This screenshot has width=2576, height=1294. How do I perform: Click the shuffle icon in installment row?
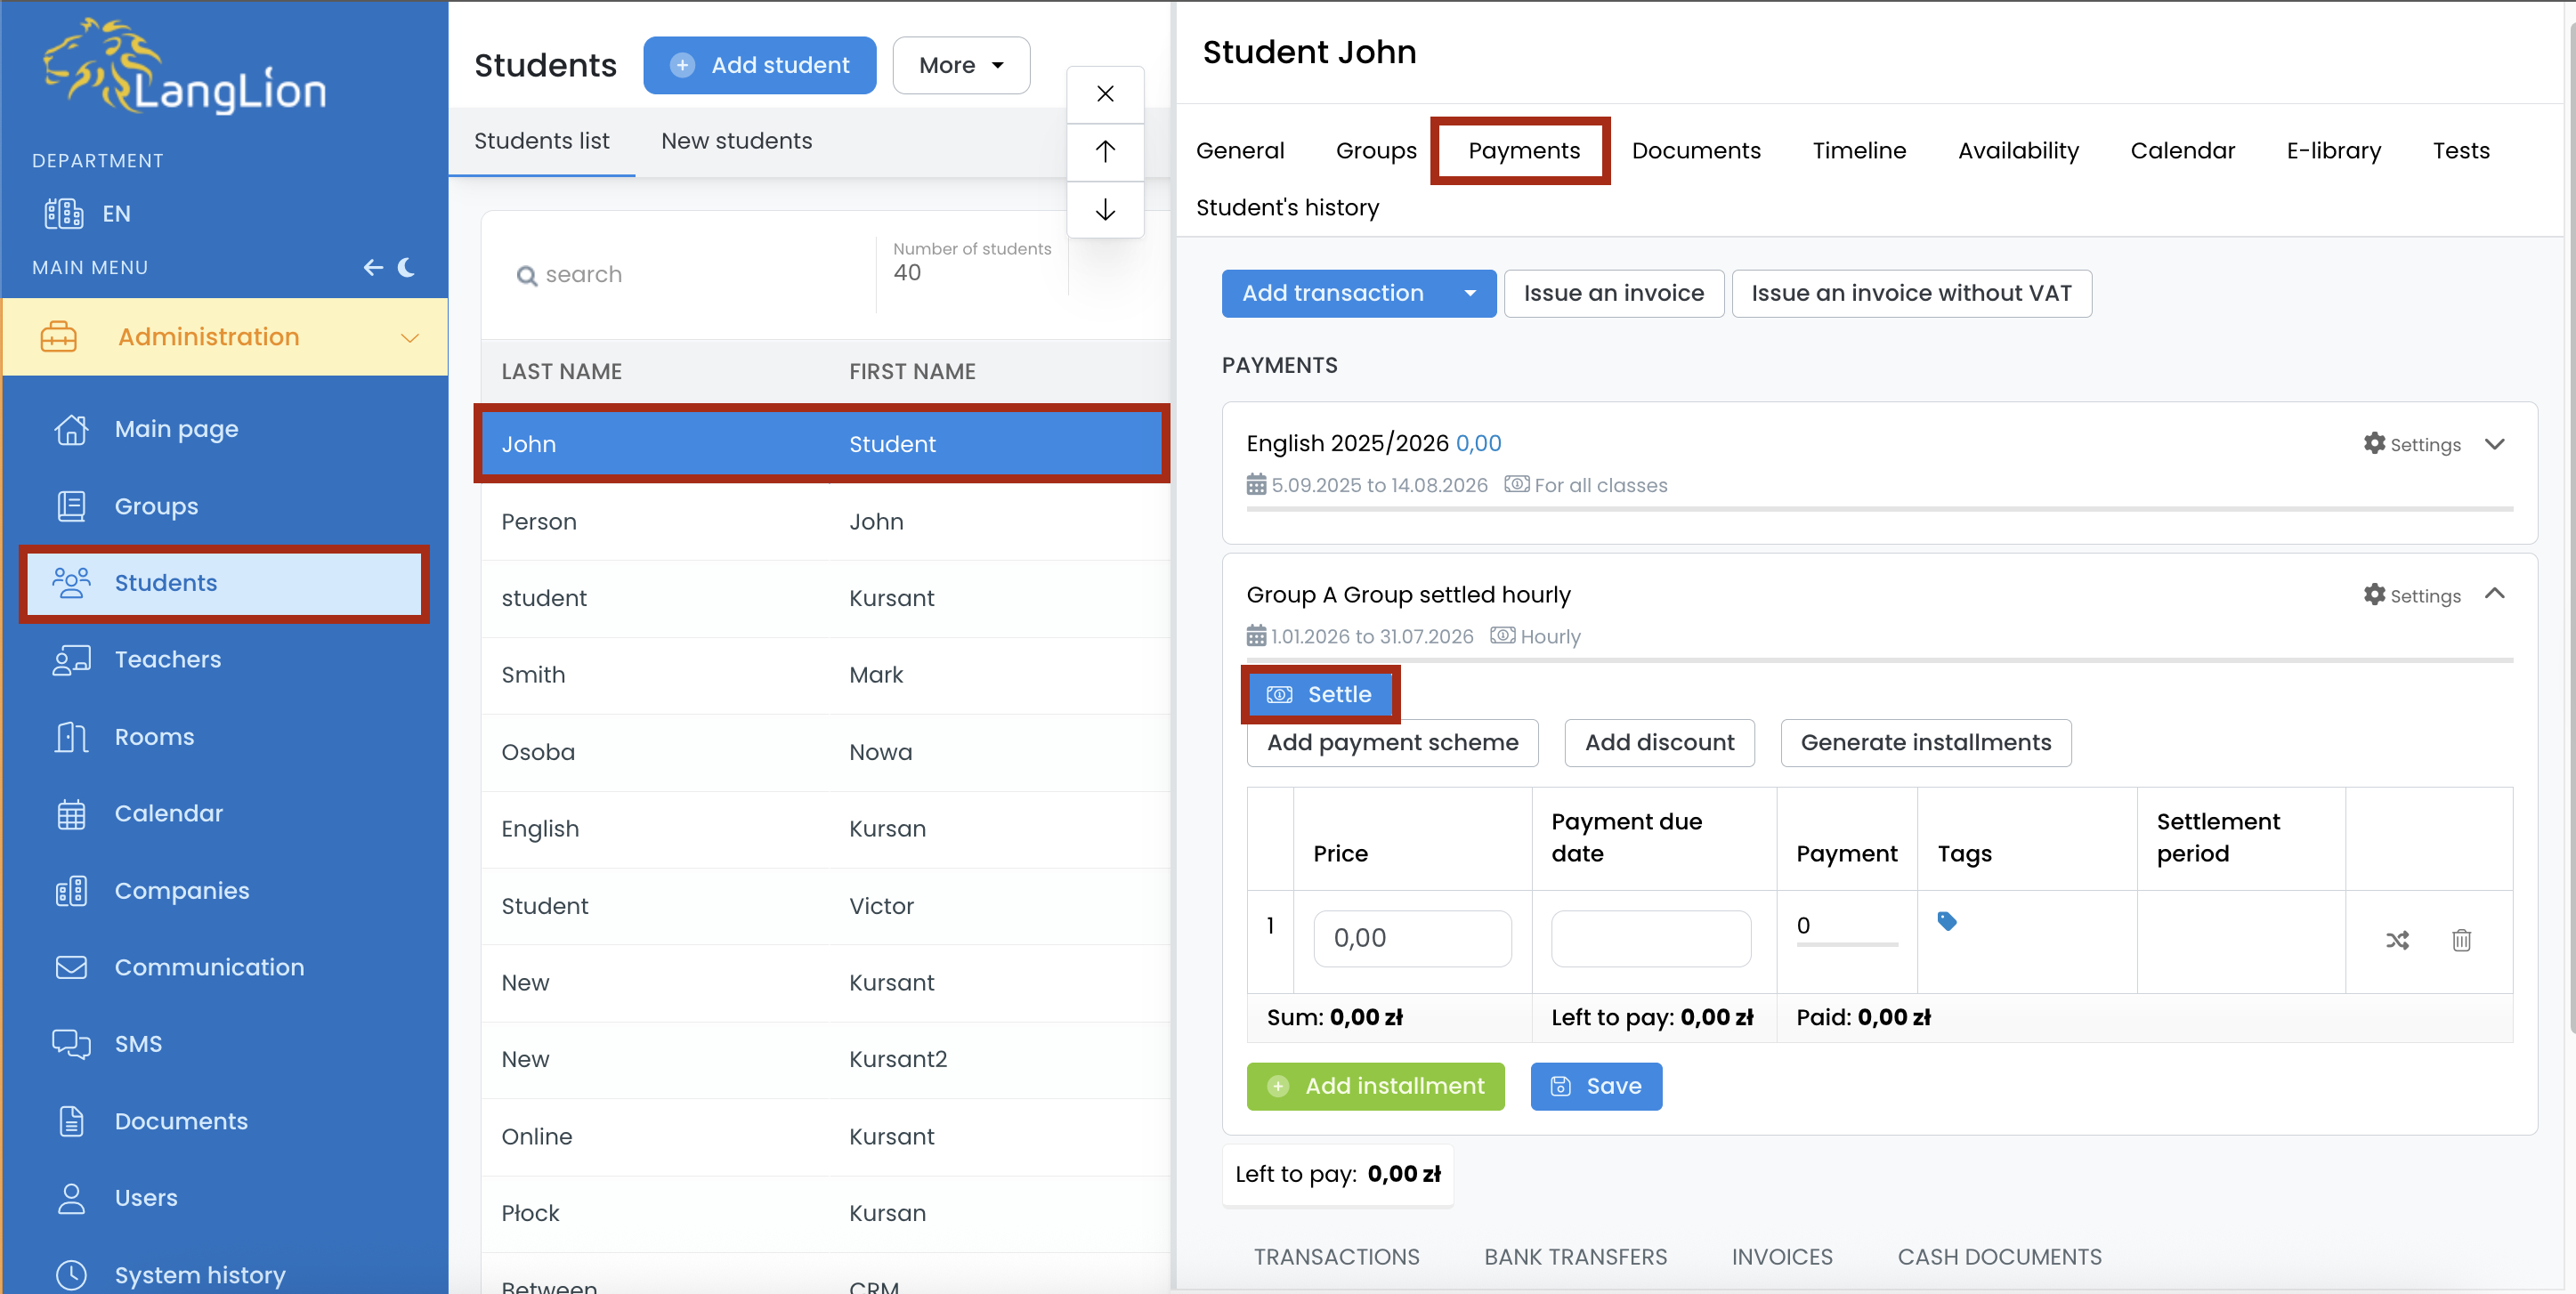pyautogui.click(x=2397, y=940)
